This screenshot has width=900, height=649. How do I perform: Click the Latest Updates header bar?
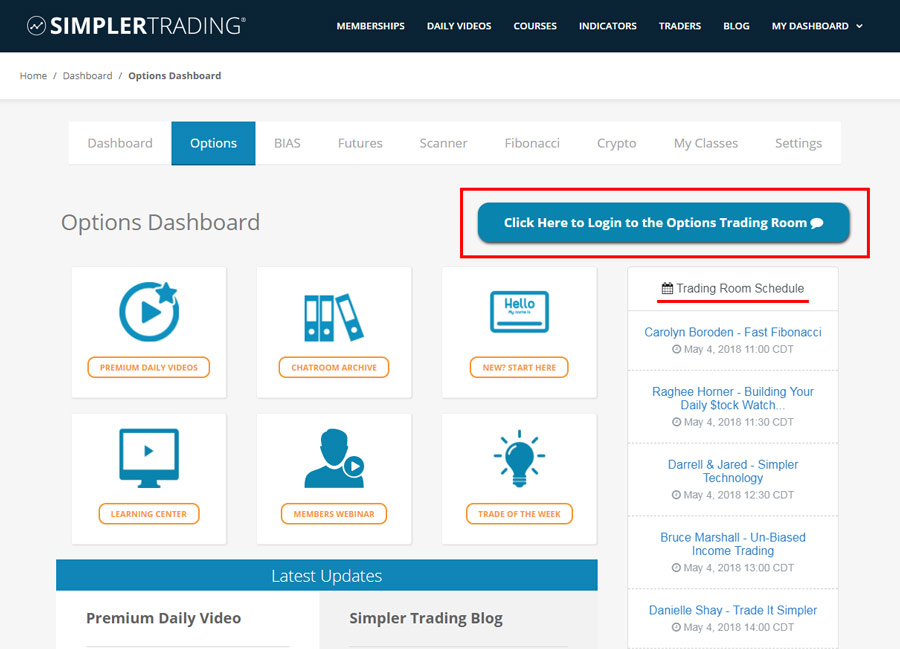tap(327, 576)
